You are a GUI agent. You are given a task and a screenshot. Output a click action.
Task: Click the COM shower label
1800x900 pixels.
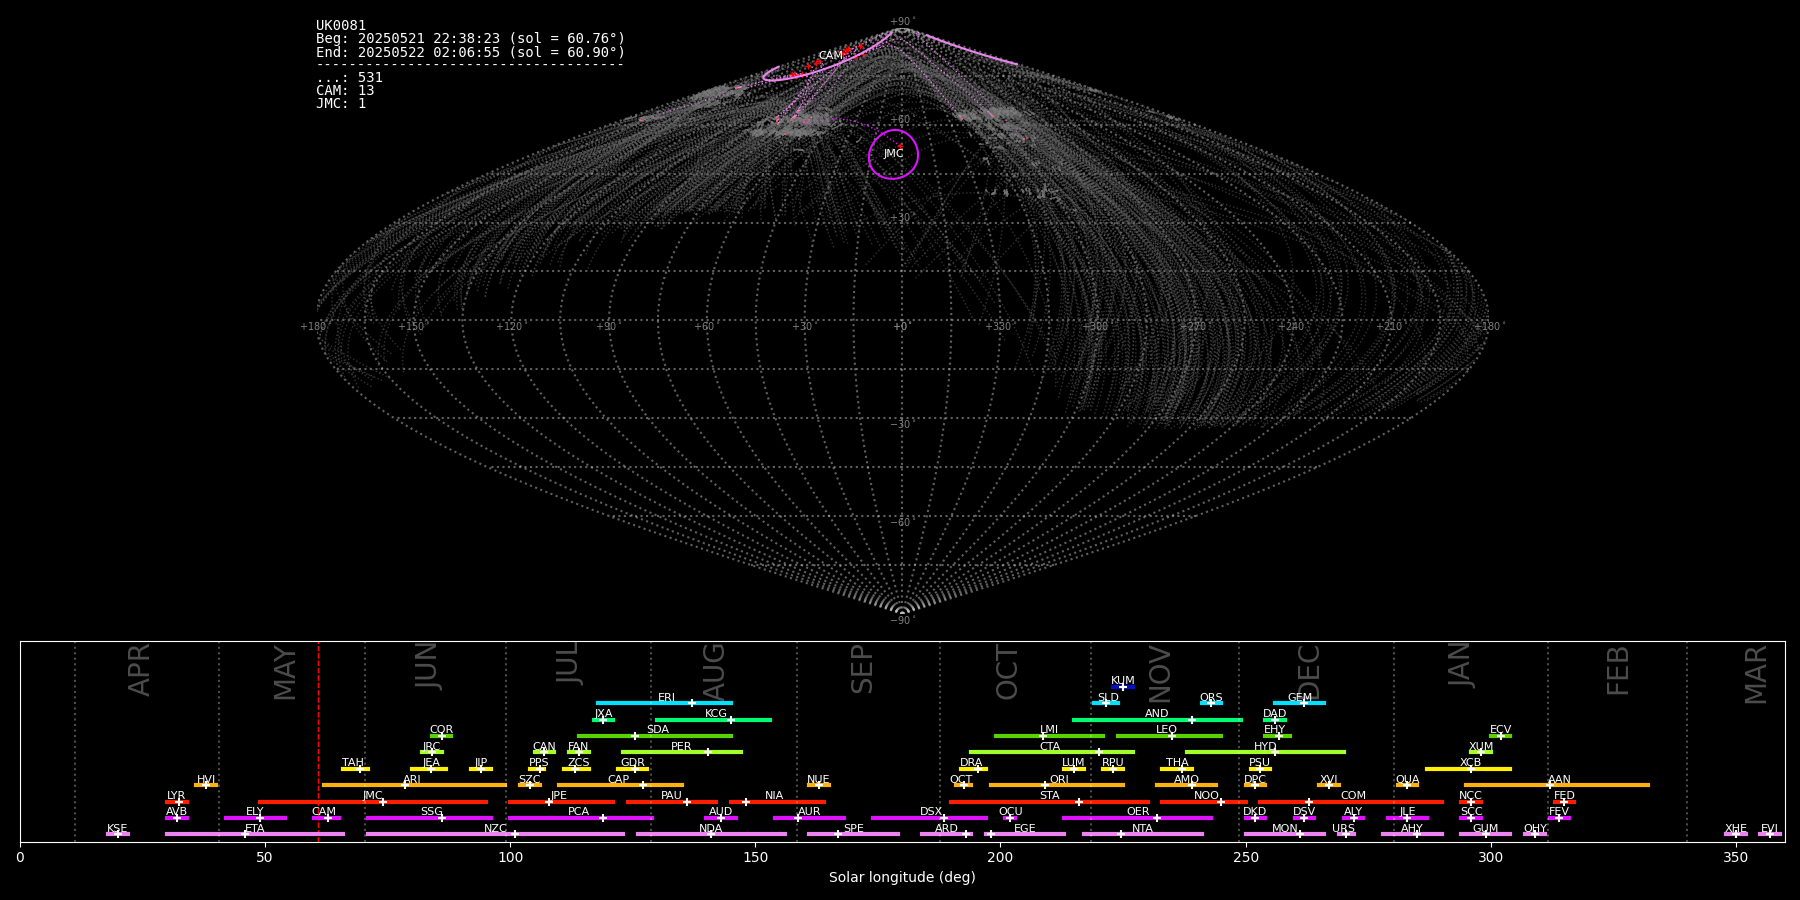pos(1353,796)
